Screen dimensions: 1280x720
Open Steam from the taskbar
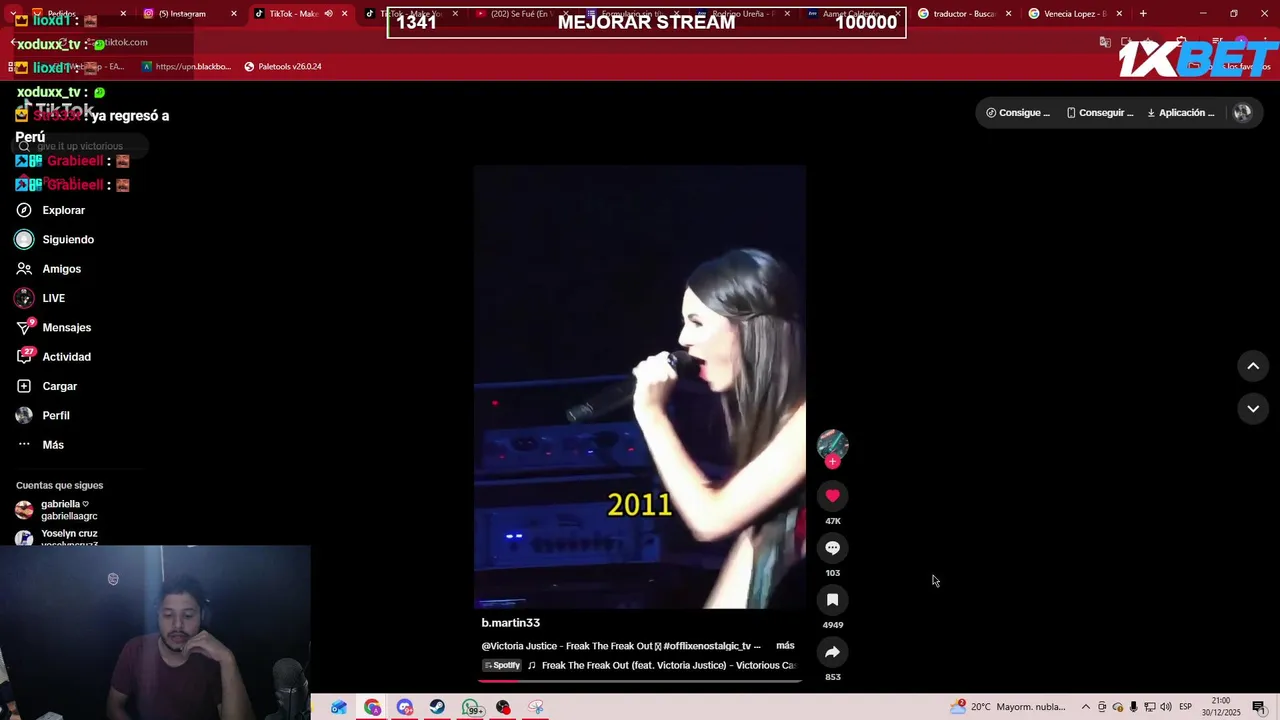click(437, 707)
